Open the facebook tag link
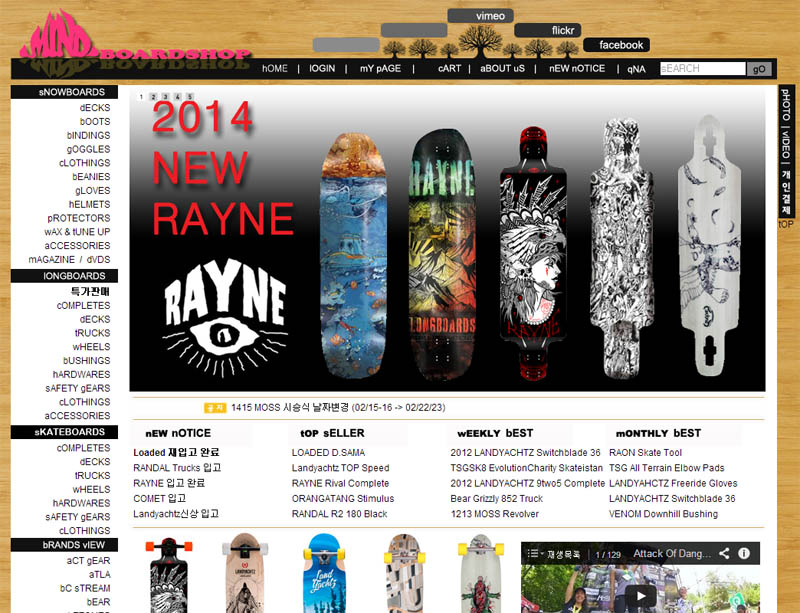The height and width of the screenshot is (613, 800). (x=616, y=45)
